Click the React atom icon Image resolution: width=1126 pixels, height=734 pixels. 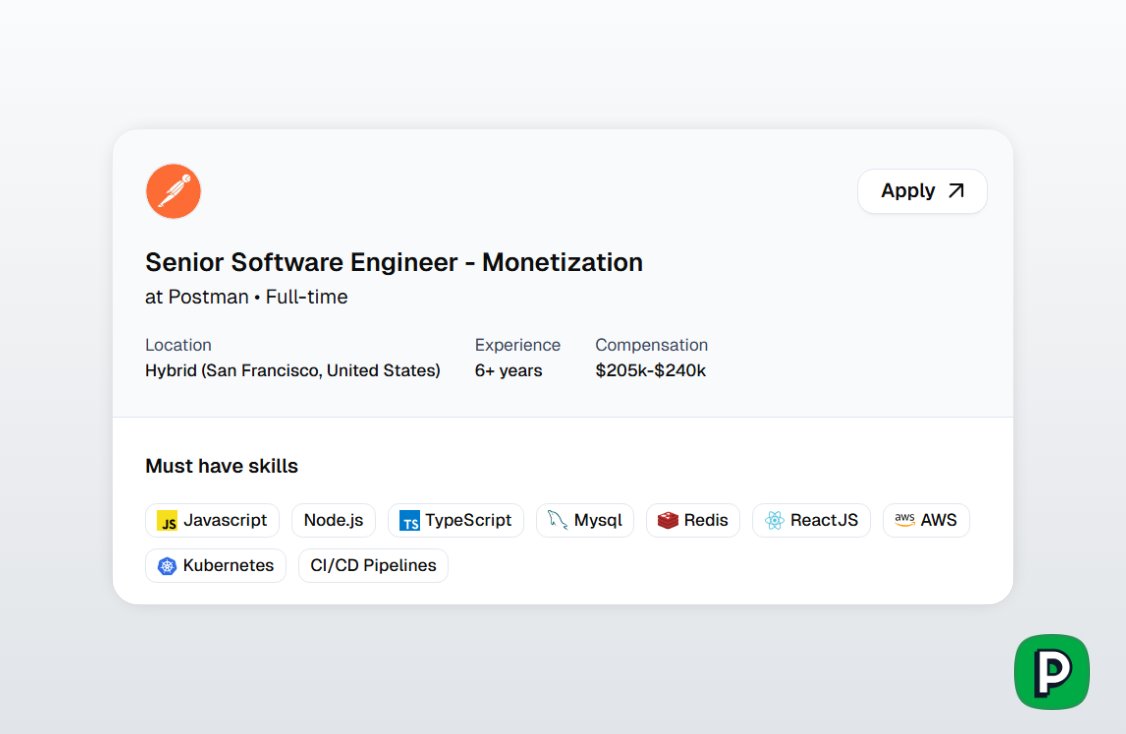774,521
